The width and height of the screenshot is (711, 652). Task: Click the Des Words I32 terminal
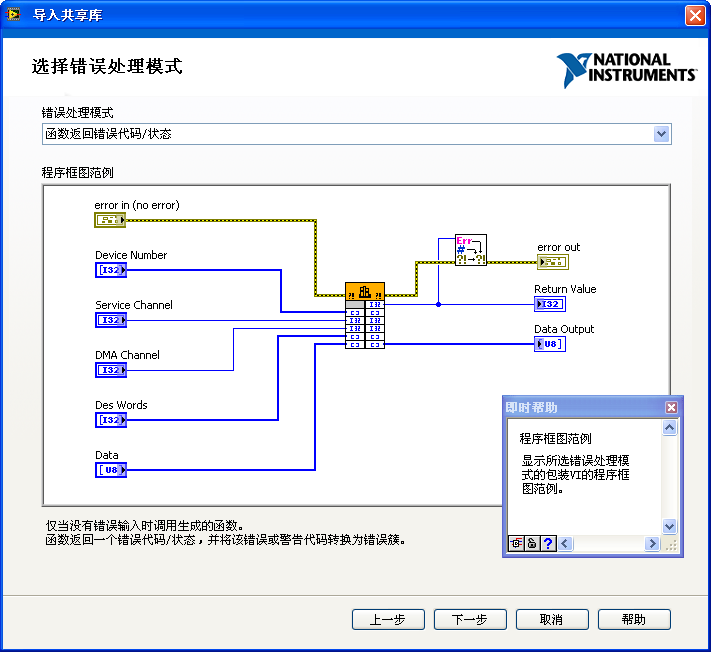tap(110, 420)
